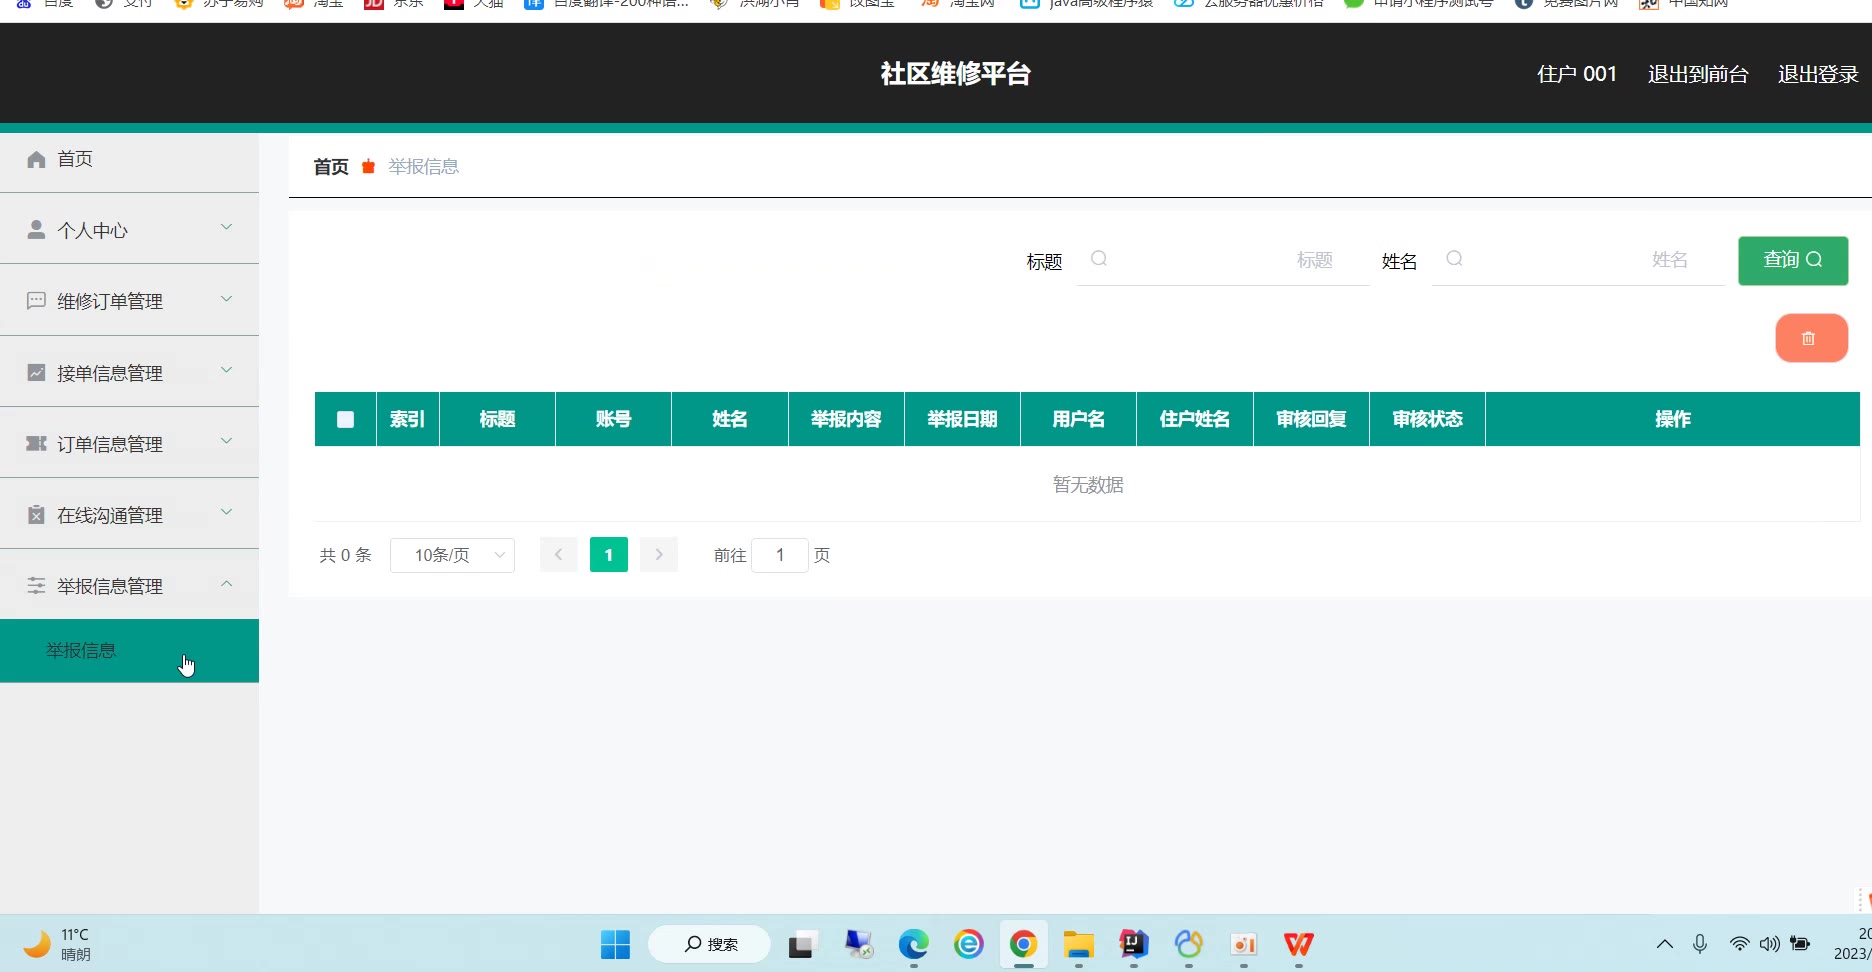The width and height of the screenshot is (1872, 972).
Task: Click the 姓名 search input field
Action: [x=1578, y=260]
